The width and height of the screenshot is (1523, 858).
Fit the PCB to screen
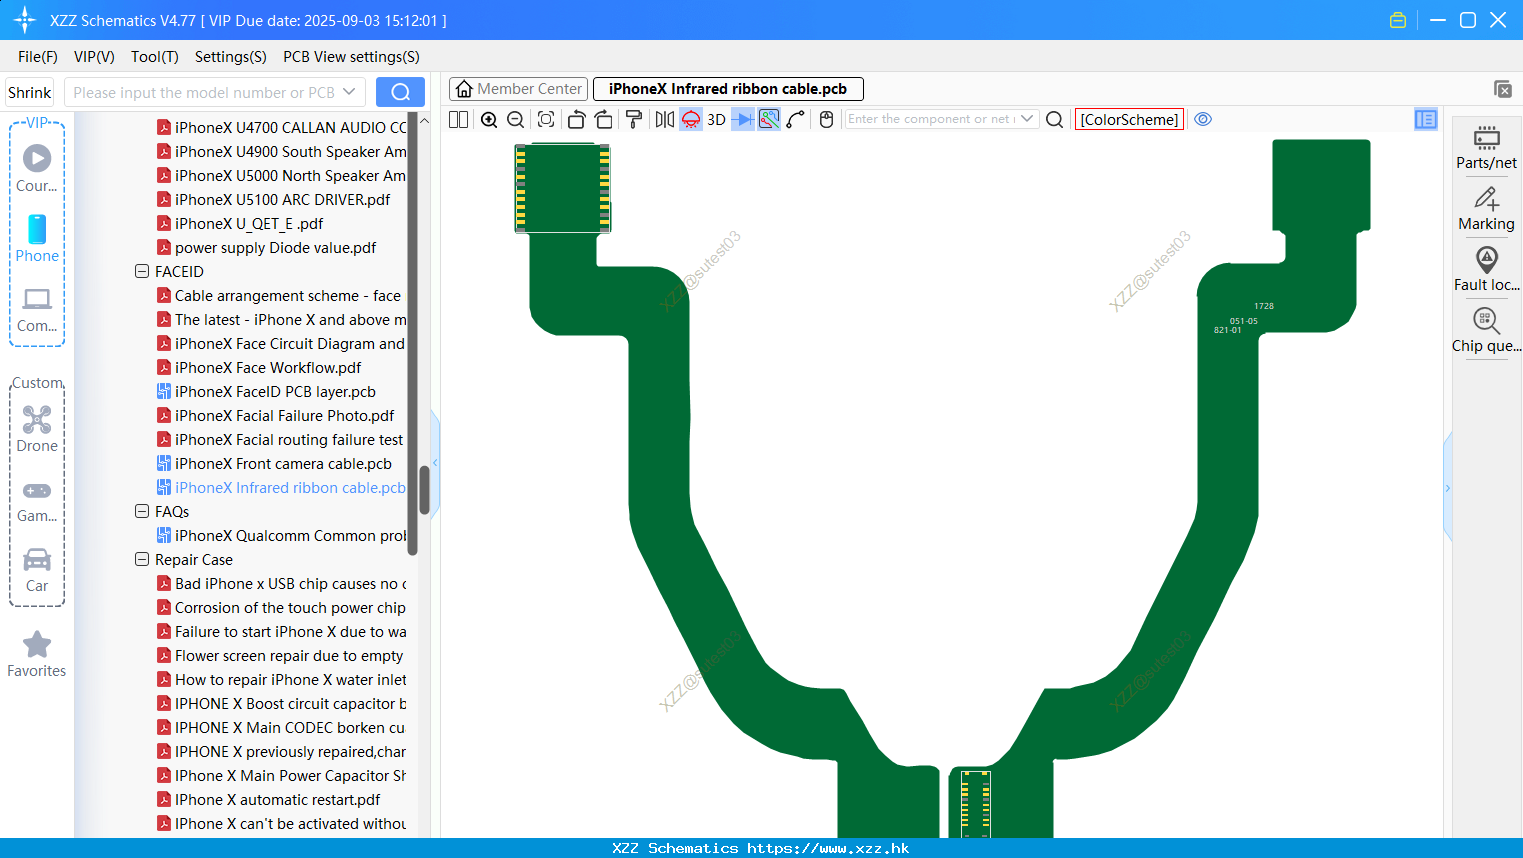[546, 119]
